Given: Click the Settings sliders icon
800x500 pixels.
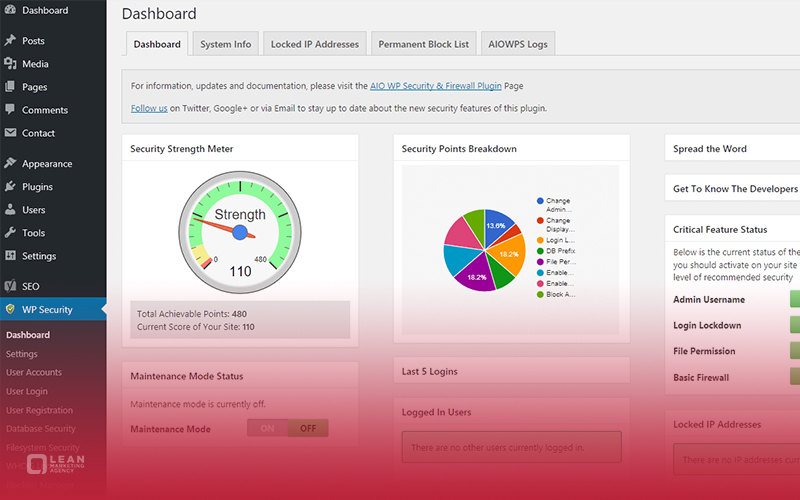Looking at the screenshot, I should (x=10, y=256).
